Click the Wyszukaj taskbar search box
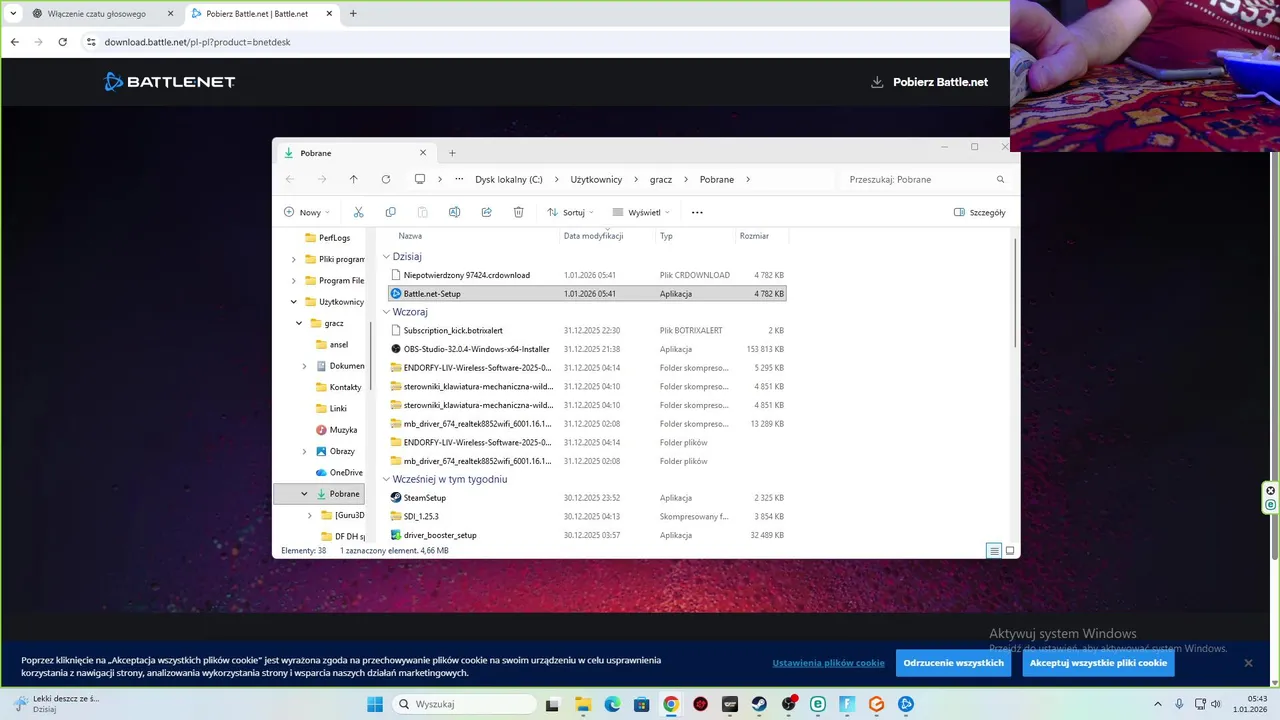 (x=464, y=704)
